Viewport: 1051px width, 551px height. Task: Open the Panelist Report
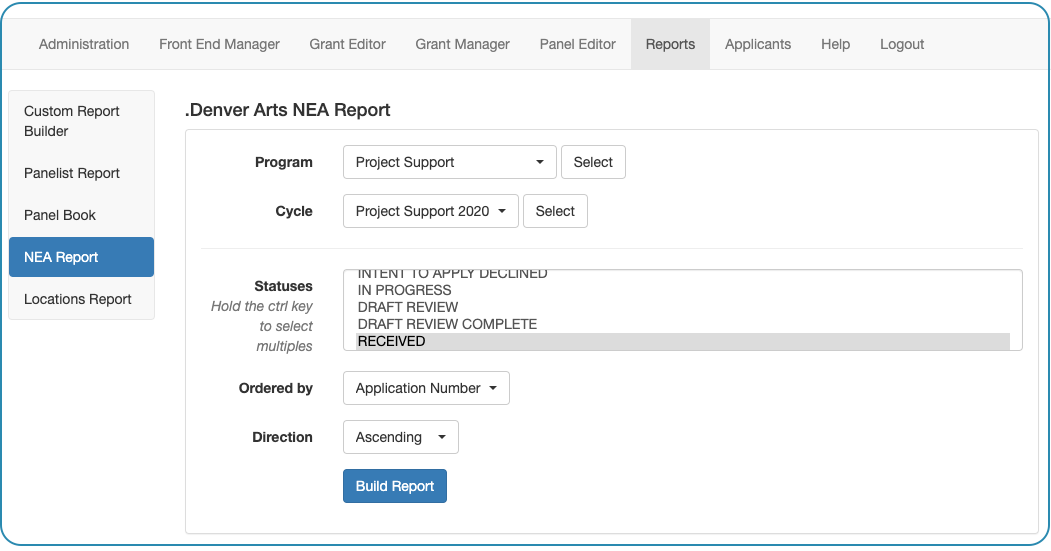pyautogui.click(x=81, y=173)
